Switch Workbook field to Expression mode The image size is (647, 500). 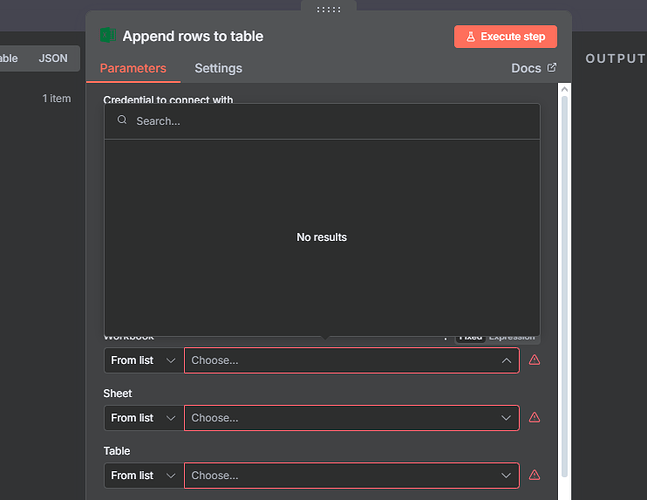click(x=512, y=338)
